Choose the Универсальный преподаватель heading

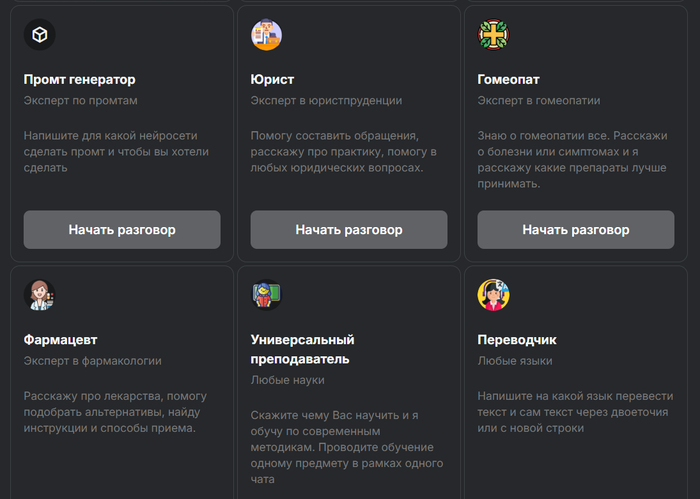(x=302, y=349)
